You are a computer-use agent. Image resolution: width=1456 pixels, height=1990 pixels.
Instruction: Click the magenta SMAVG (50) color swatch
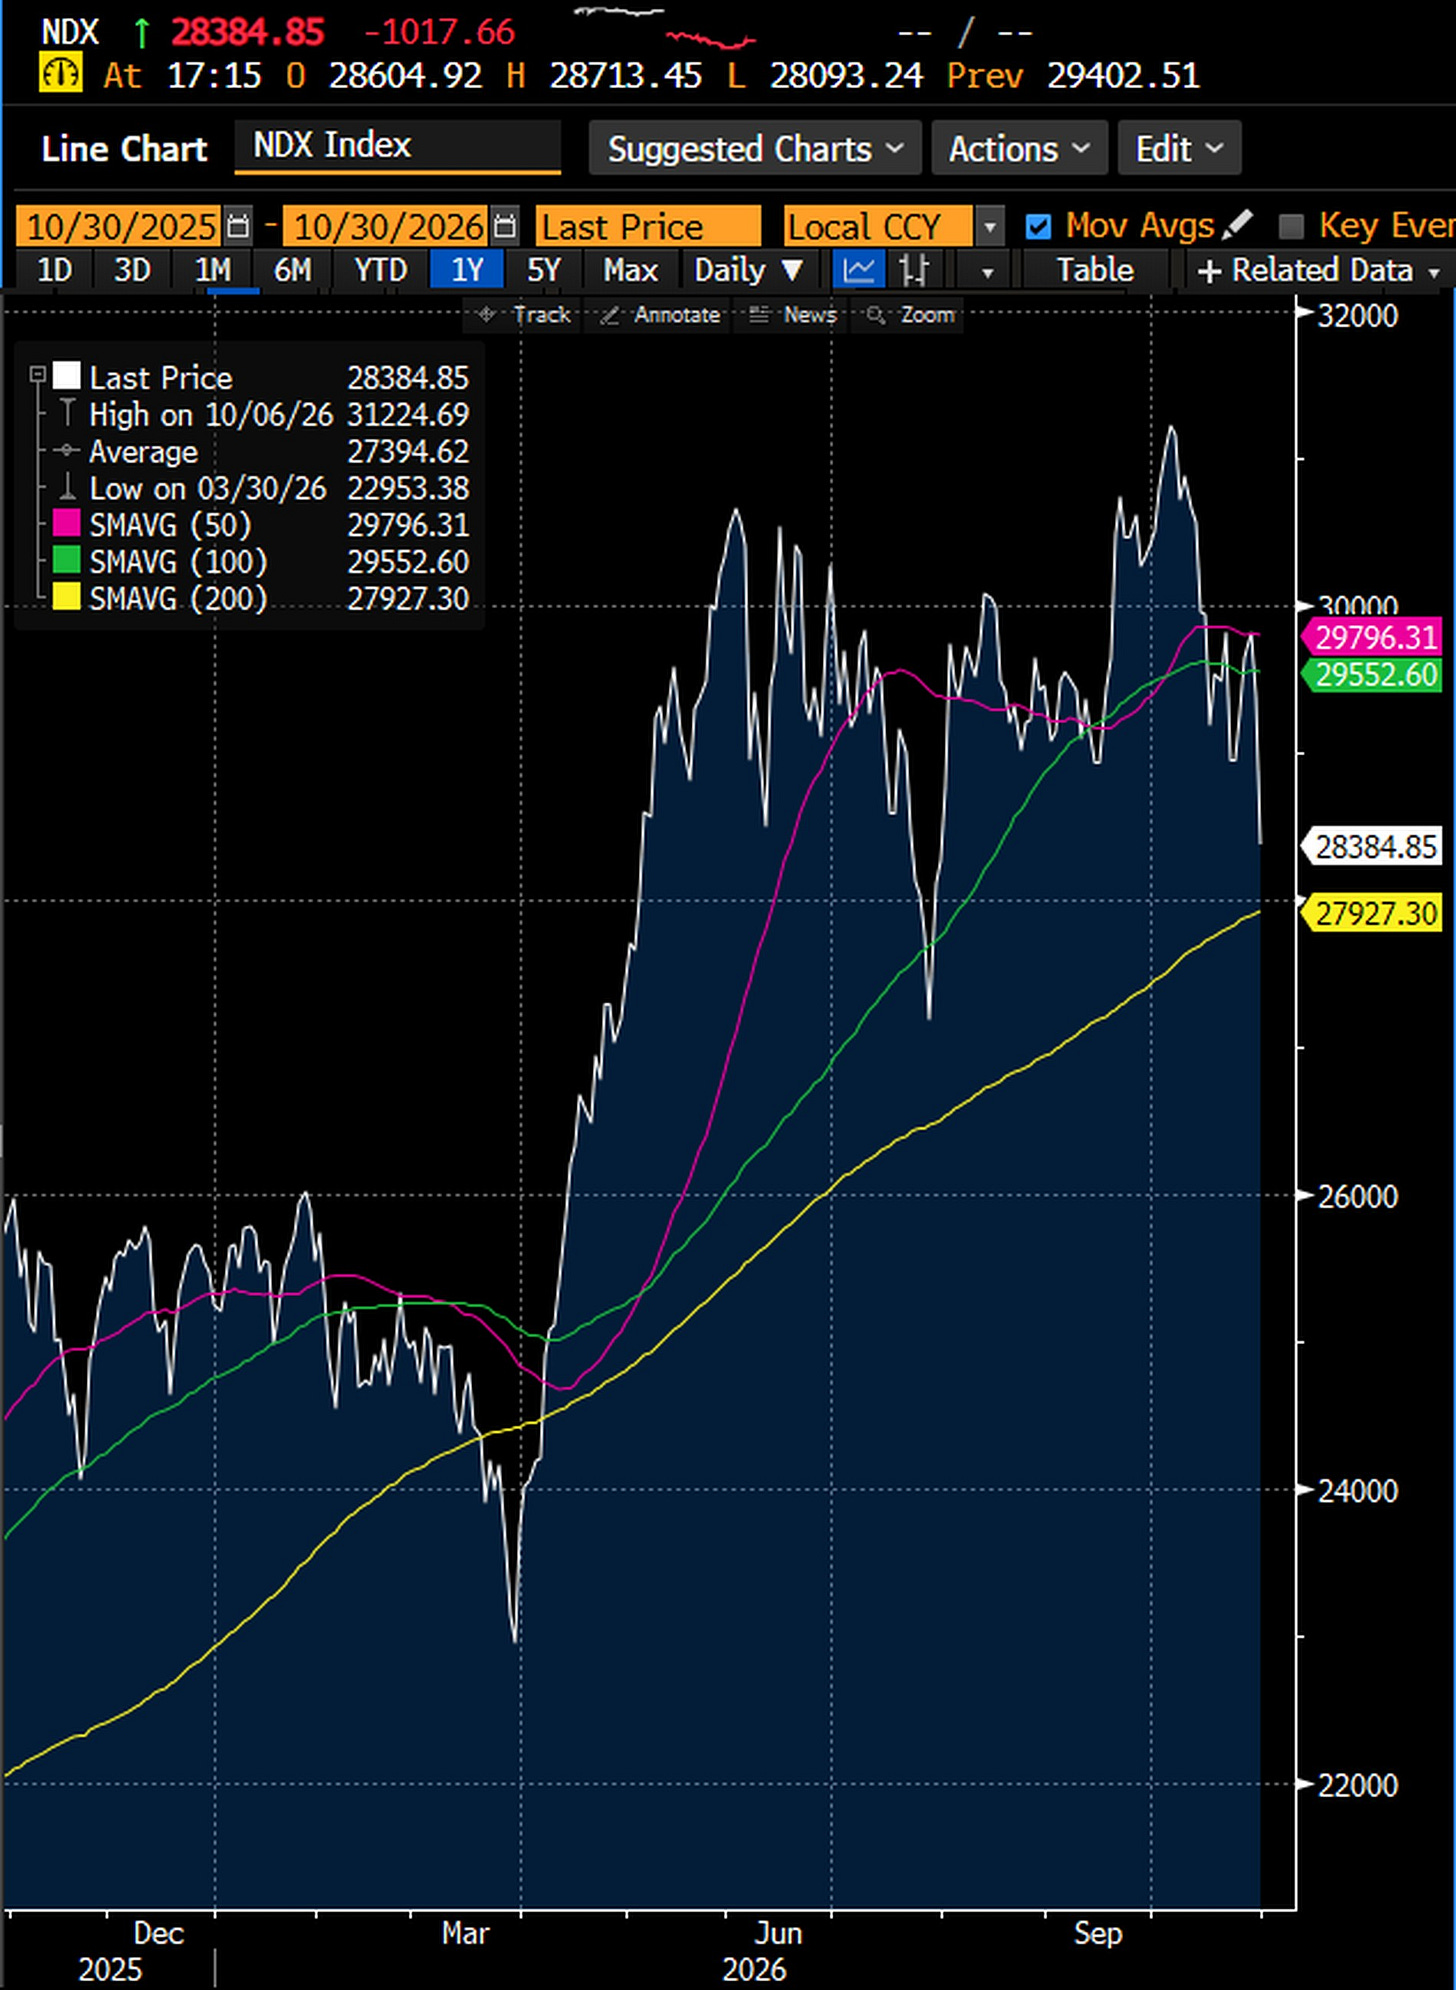pyautogui.click(x=67, y=524)
